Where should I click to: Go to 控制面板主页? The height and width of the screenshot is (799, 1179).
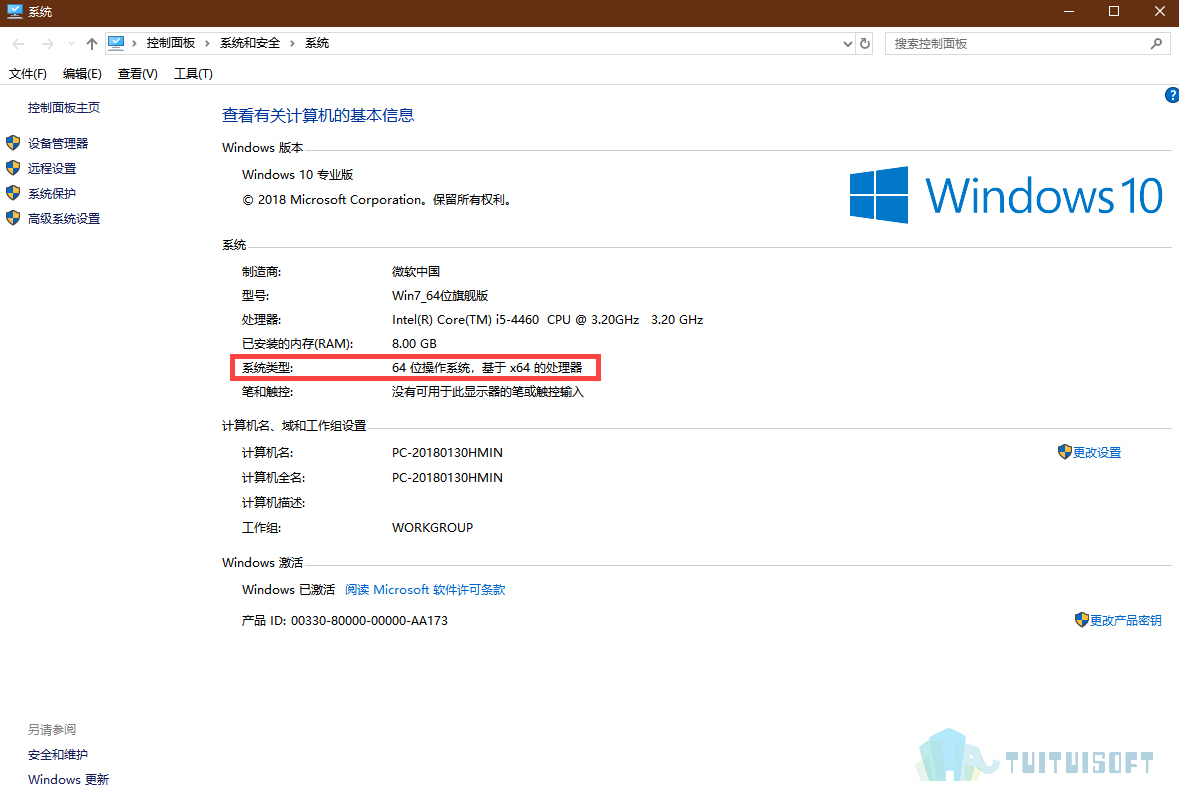click(x=64, y=107)
